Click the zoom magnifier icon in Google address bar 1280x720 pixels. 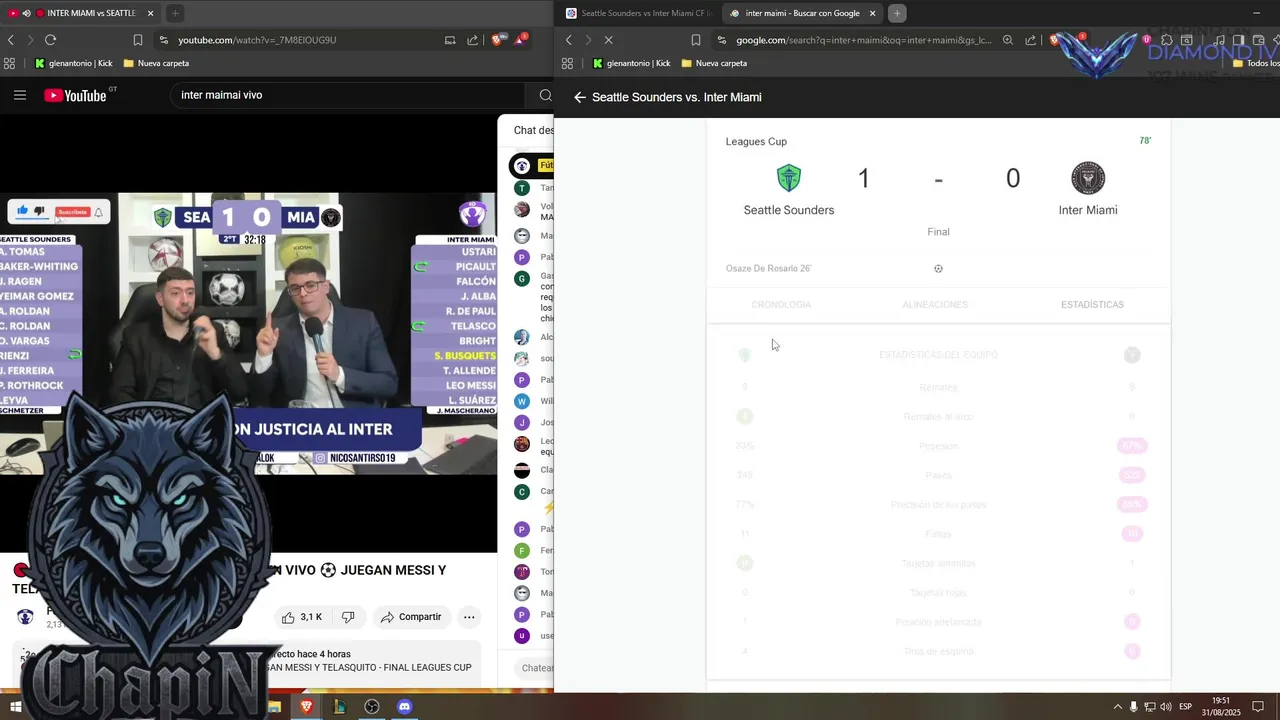[1008, 40]
